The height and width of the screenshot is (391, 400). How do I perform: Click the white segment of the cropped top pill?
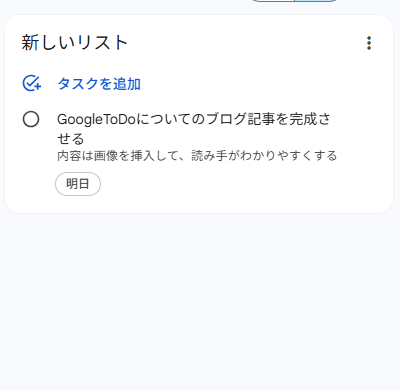pyautogui.click(x=273, y=1)
